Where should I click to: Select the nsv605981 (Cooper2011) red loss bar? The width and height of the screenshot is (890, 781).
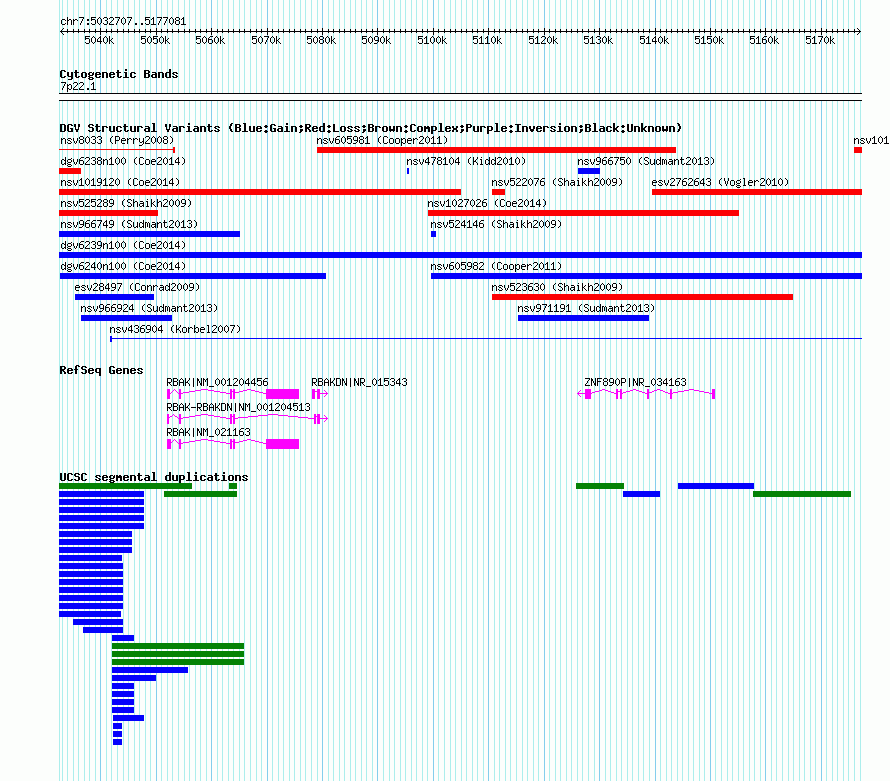point(496,150)
